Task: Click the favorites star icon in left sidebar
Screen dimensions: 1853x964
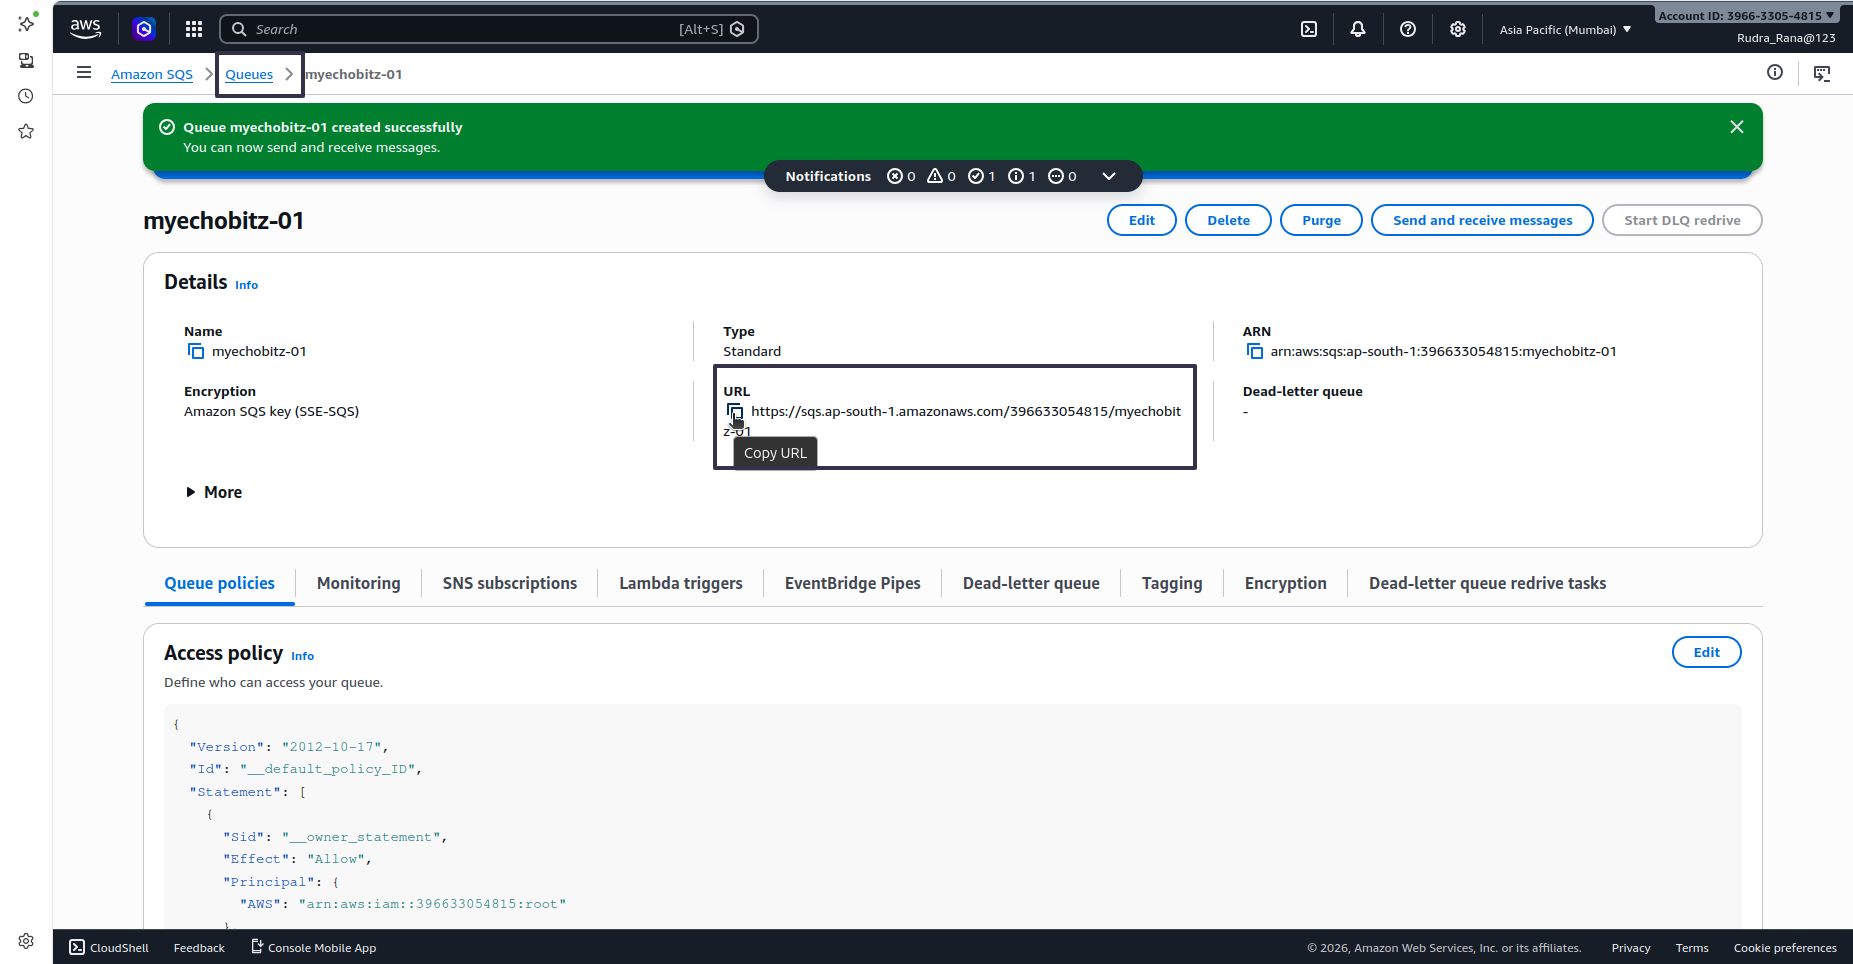Action: point(26,131)
